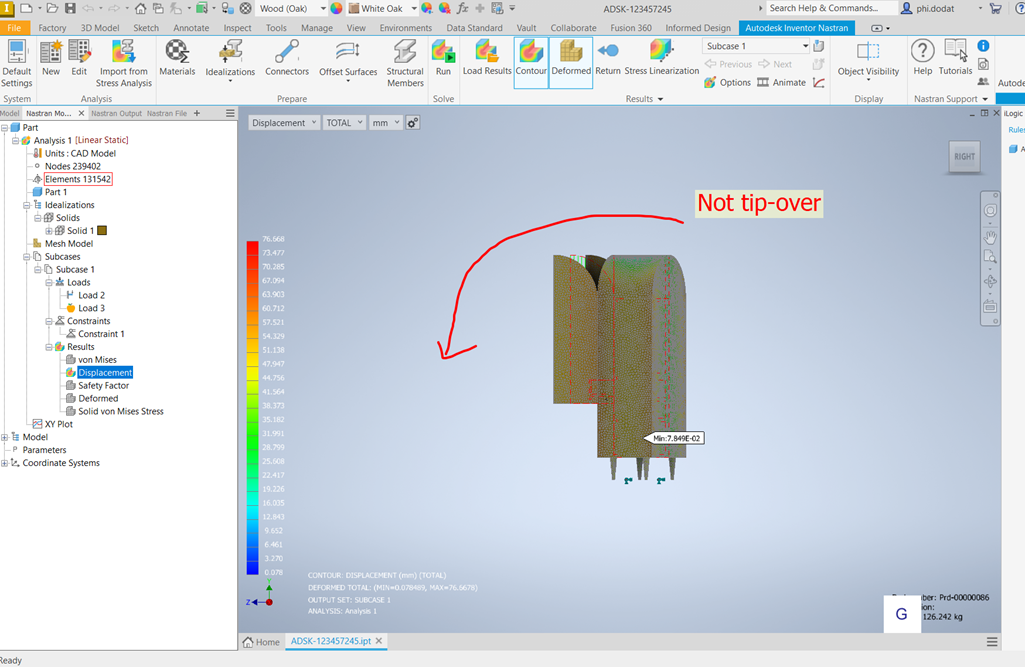
Task: Open the Informed Design tab
Action: pos(698,27)
